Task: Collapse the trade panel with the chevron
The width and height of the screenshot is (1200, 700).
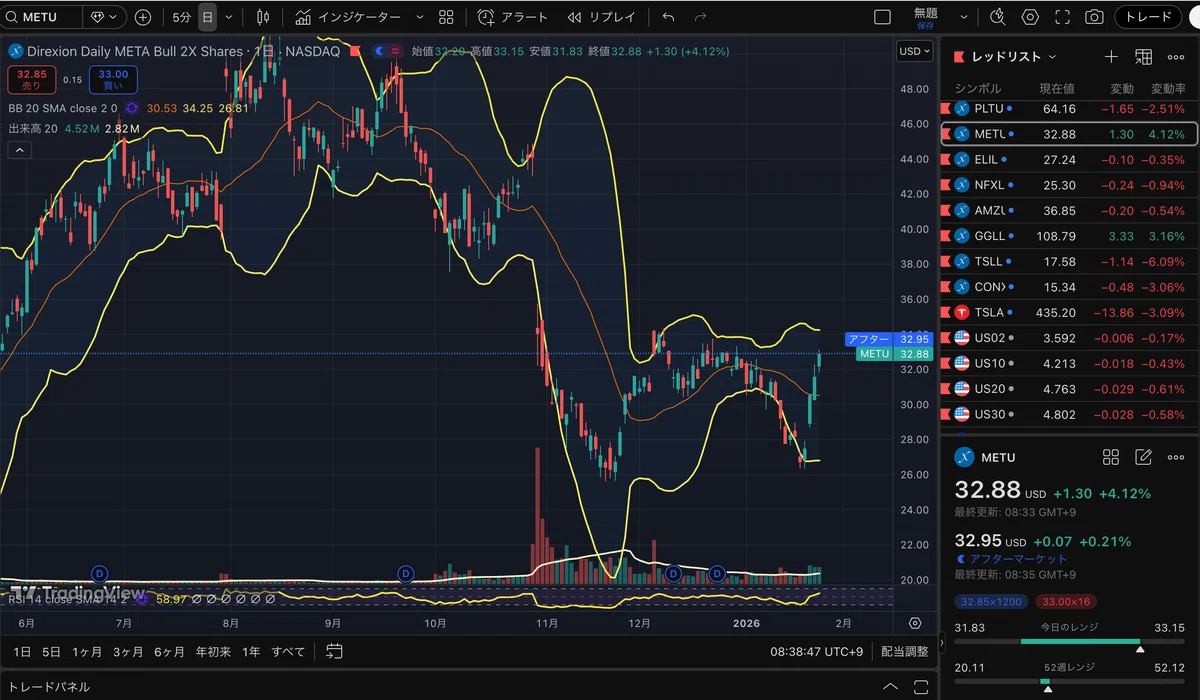Action: pyautogui.click(x=890, y=687)
